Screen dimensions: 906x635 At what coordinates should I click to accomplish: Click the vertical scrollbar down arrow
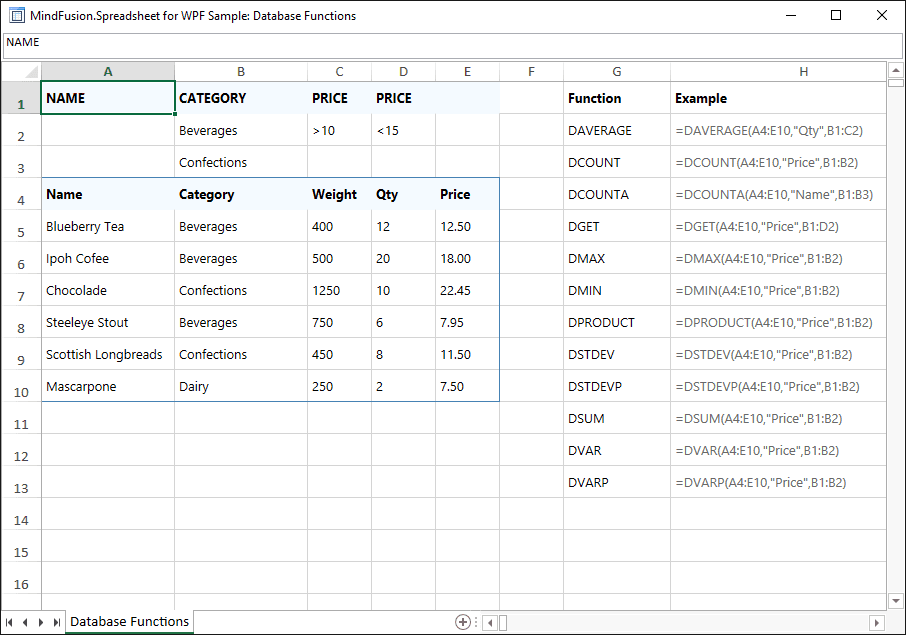(x=896, y=601)
